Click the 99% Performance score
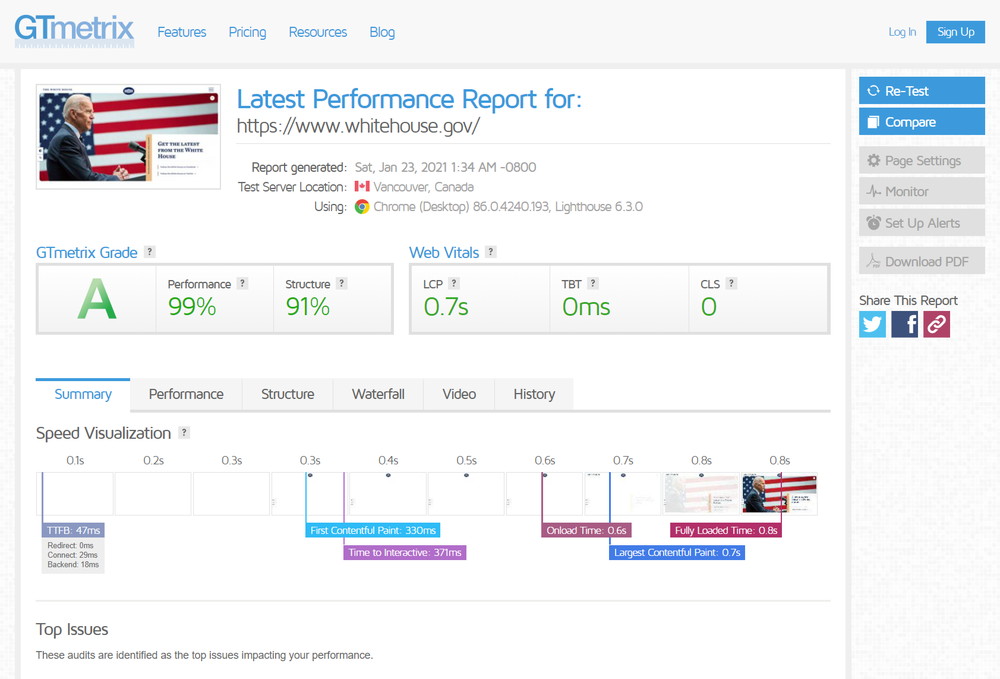Viewport: 1000px width, 679px height. click(x=192, y=307)
